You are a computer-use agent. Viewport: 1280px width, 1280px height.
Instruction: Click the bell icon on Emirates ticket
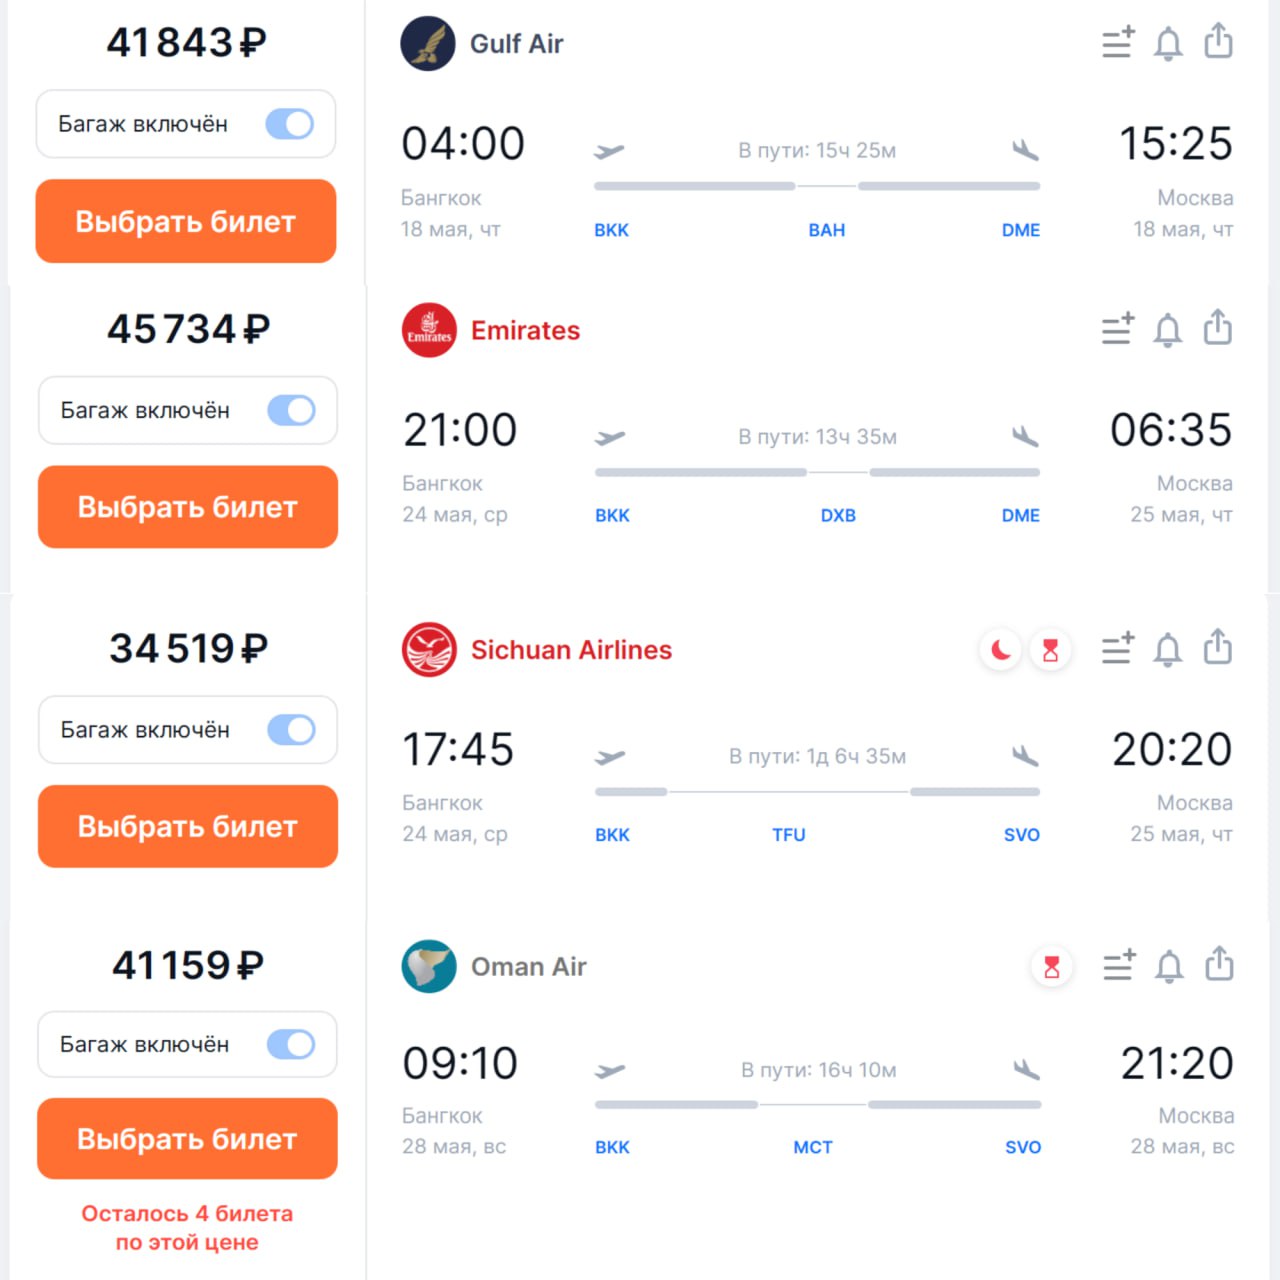click(x=1167, y=330)
